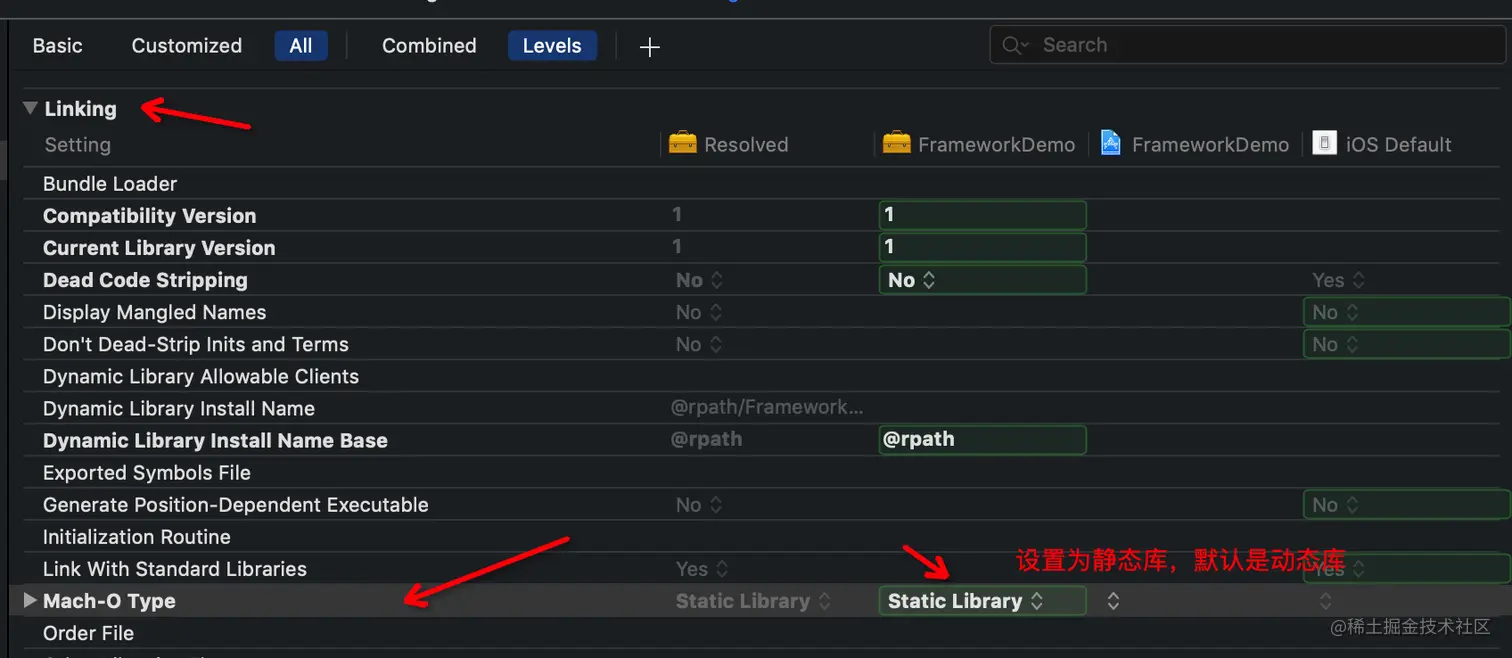1512x658 pixels.
Task: Select Generate Position-Dependent Executable setting name
Action: coord(236,505)
